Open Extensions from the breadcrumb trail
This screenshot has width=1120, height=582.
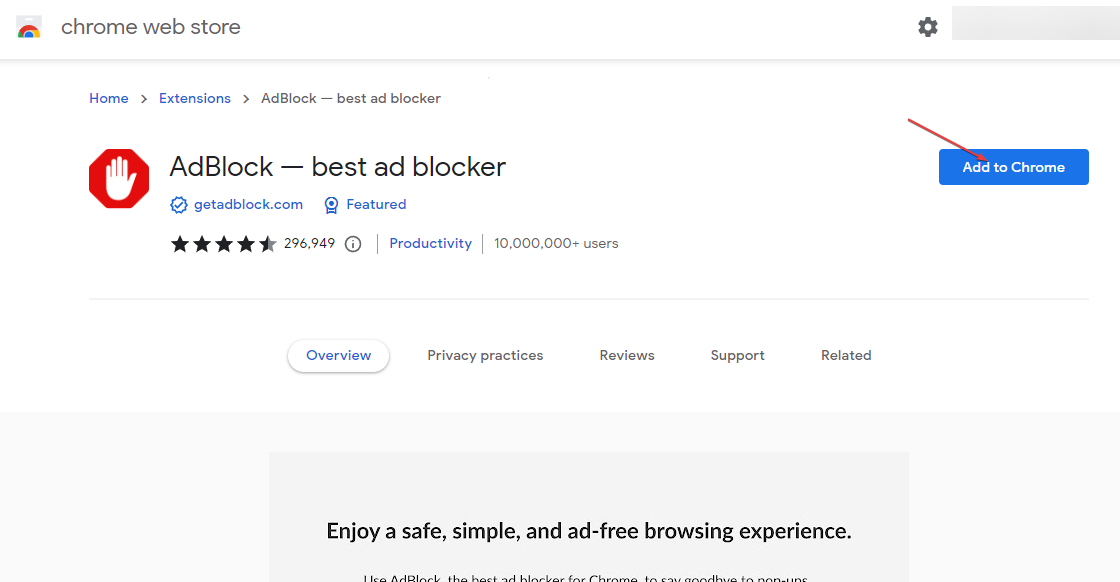pos(194,98)
